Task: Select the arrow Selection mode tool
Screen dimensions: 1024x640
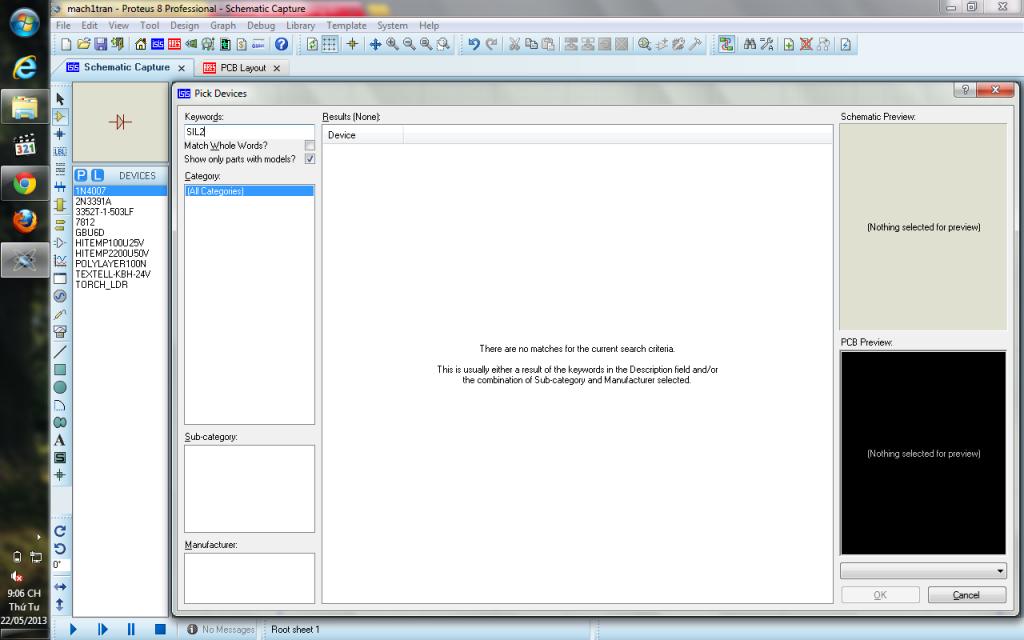Action: tap(60, 99)
